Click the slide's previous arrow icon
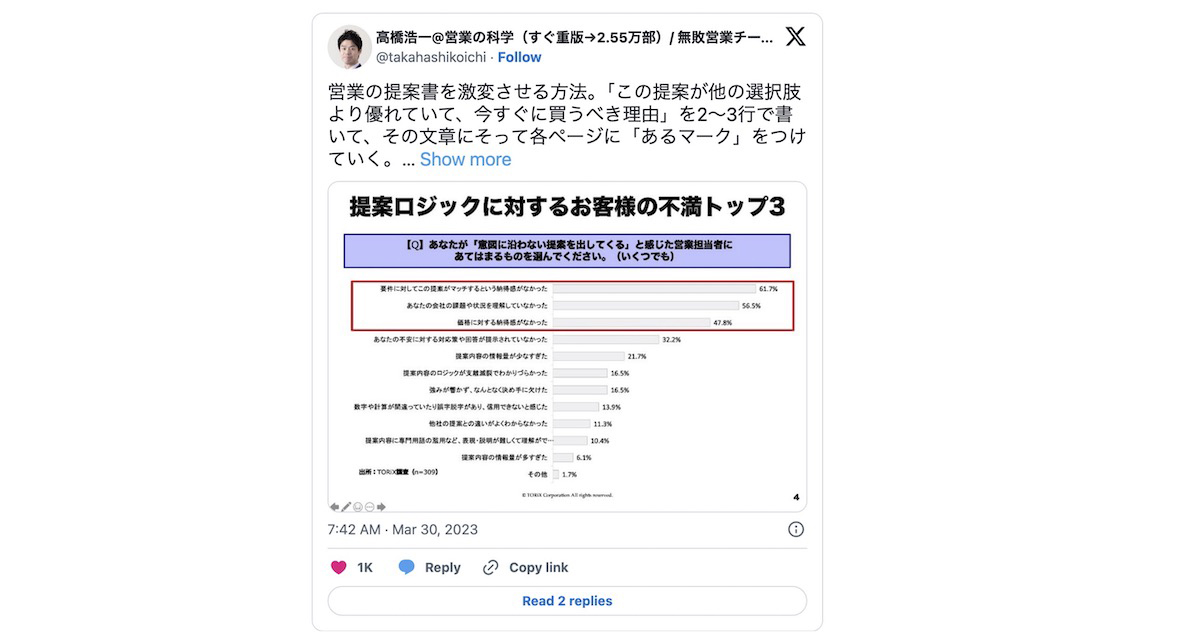Screen dimensions: 1200x642 335,507
